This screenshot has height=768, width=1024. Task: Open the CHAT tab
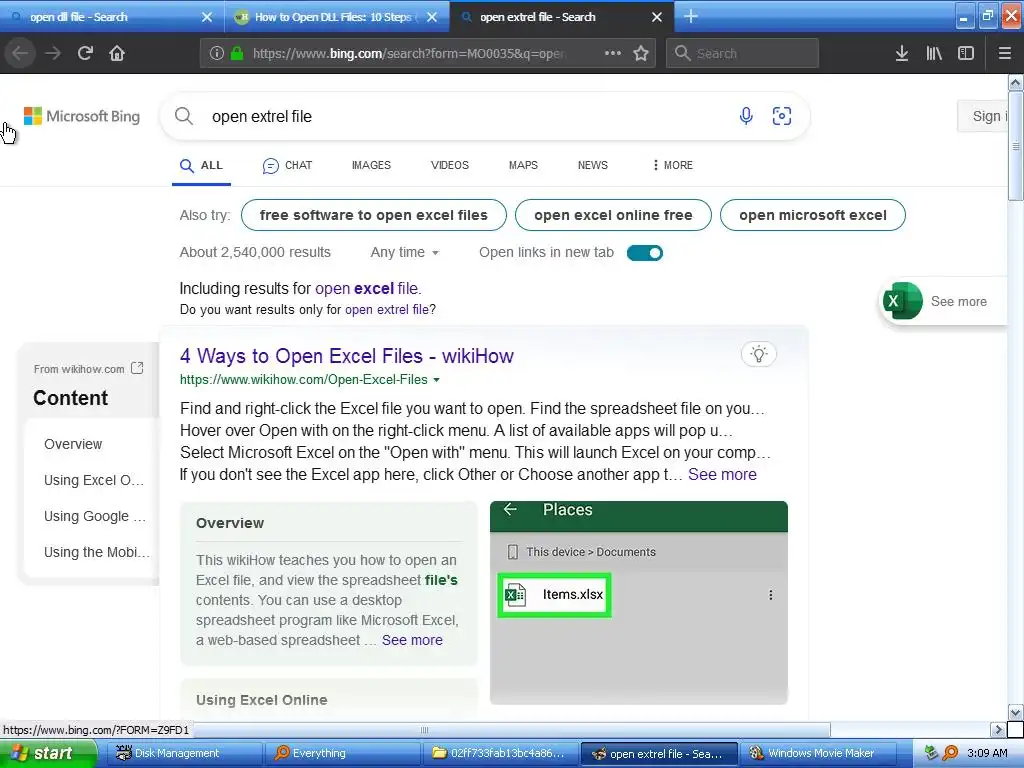coord(287,165)
